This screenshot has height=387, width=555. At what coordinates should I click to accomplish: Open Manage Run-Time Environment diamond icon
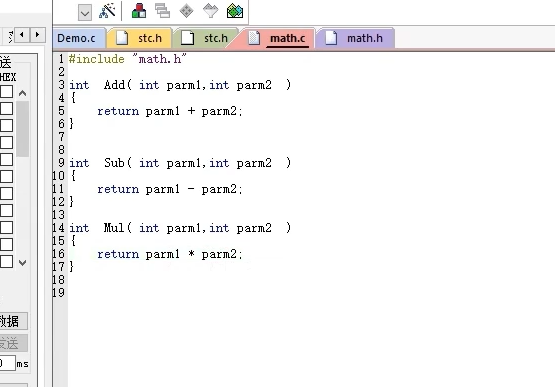coord(187,11)
